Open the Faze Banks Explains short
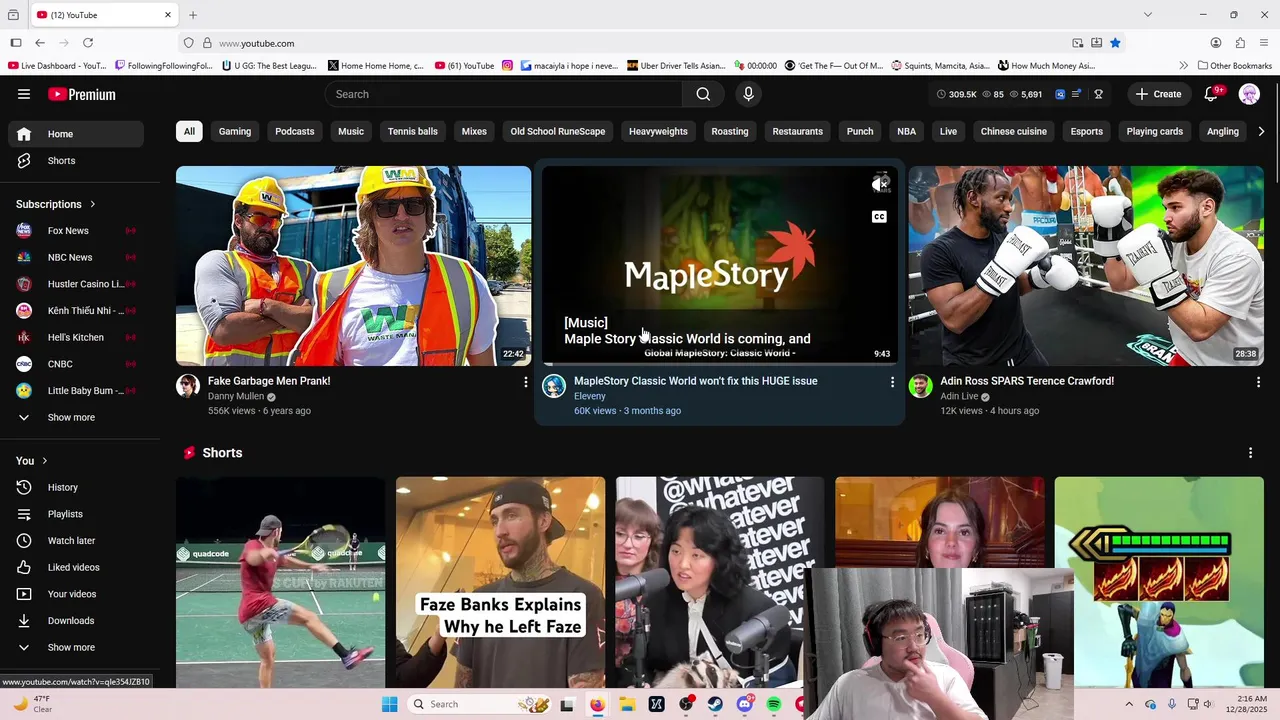Image resolution: width=1280 pixels, height=720 pixels. [500, 582]
